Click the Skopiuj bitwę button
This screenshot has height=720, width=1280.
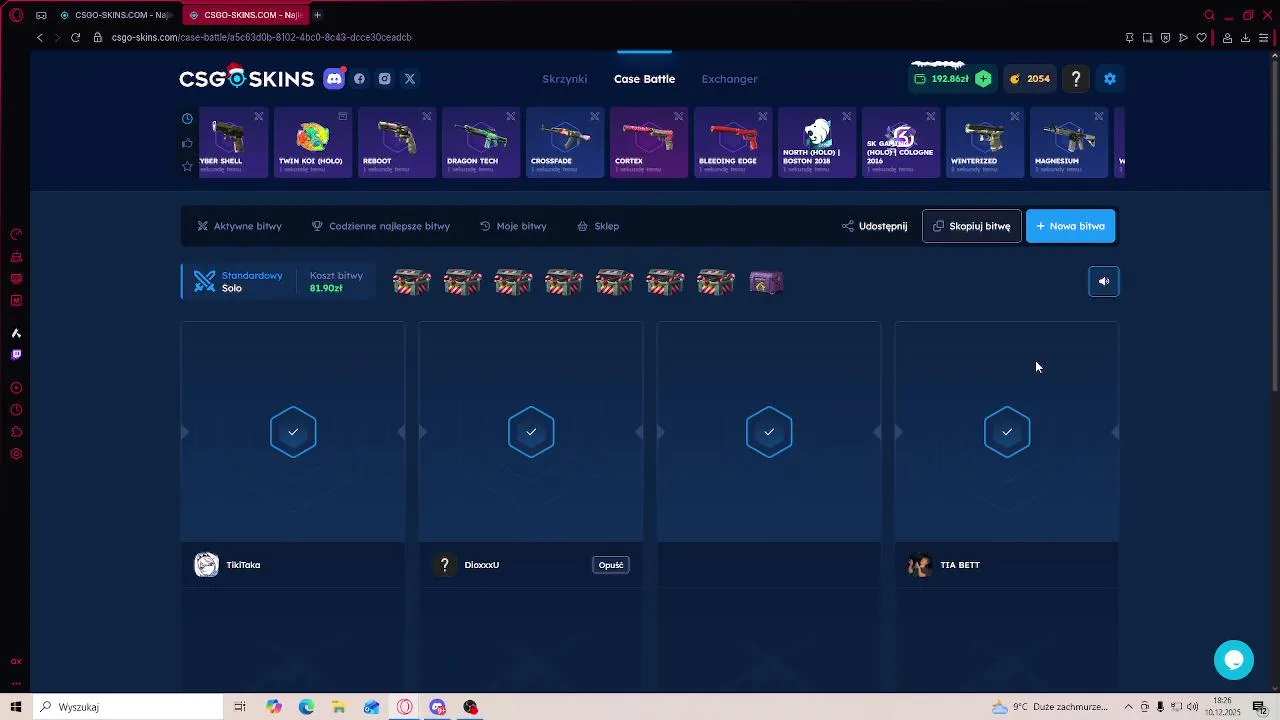tap(972, 226)
